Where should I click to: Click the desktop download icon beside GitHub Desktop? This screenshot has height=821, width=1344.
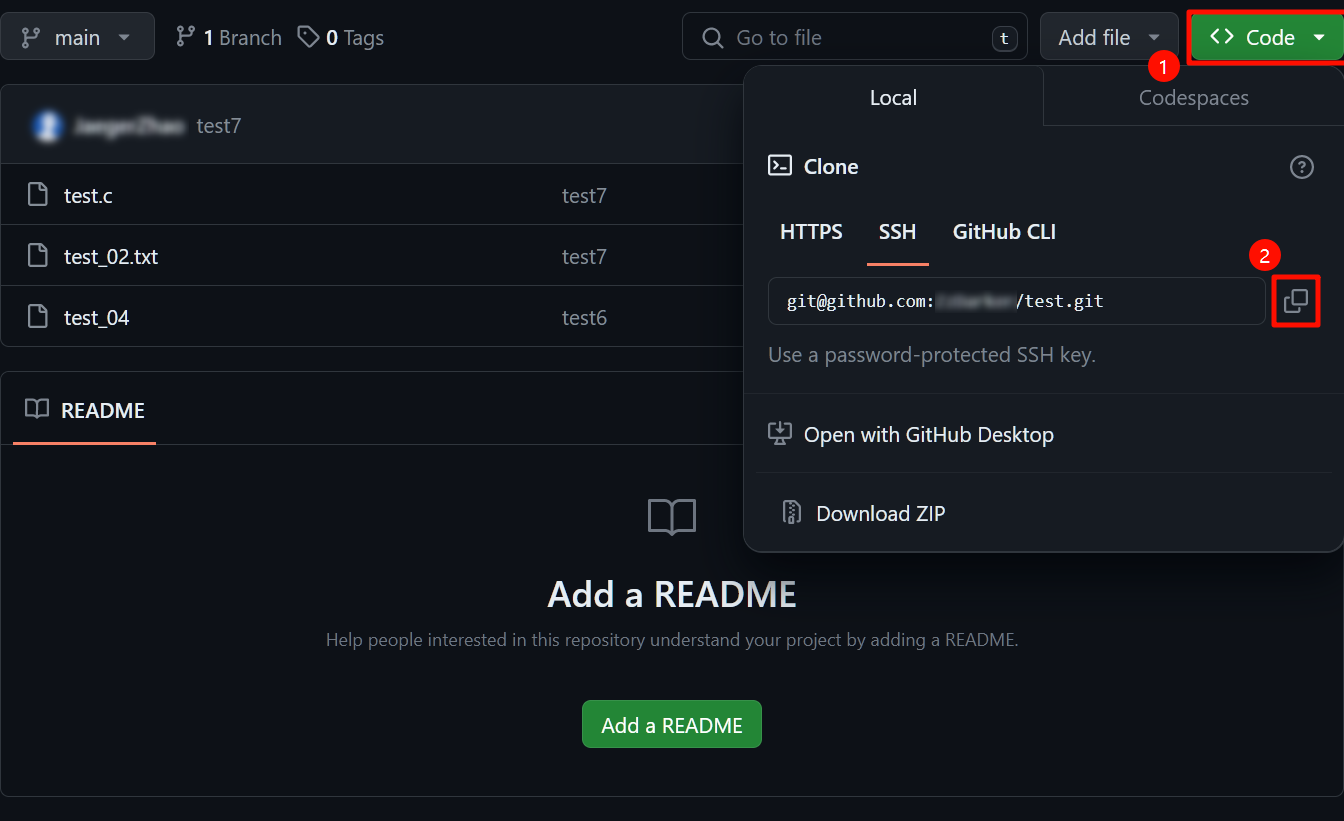click(780, 434)
